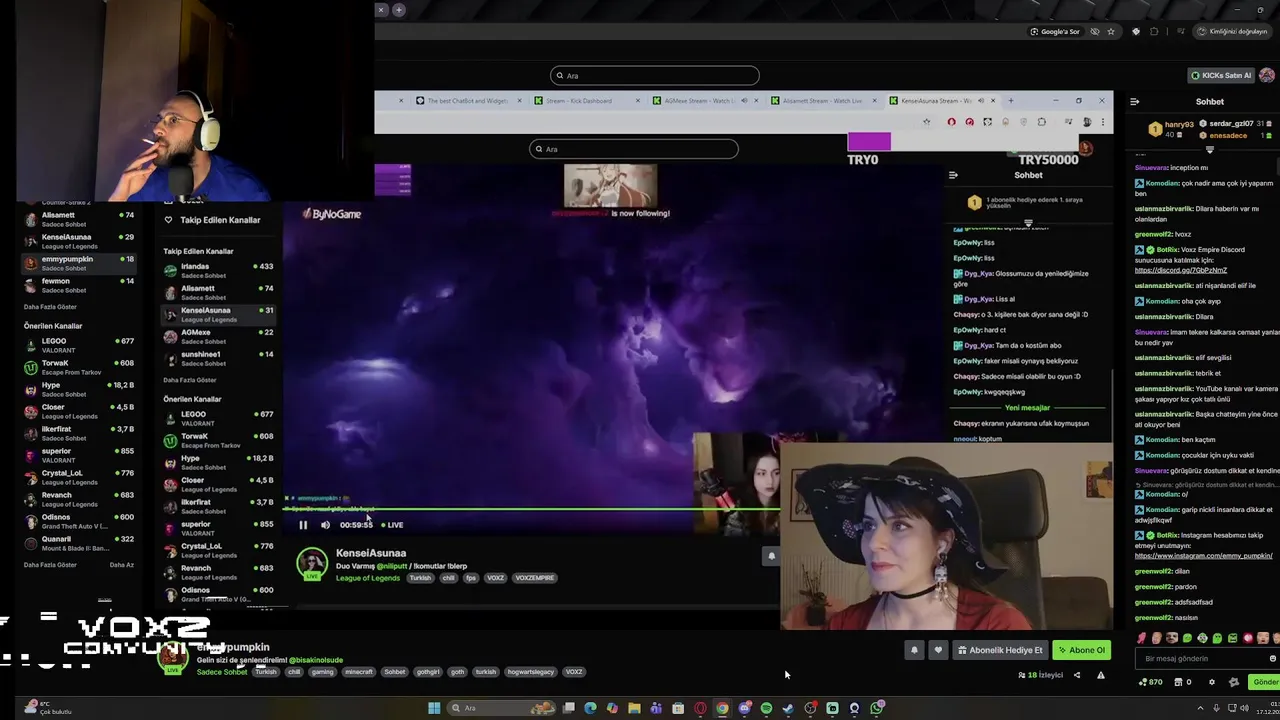Click the 870 channel points icon
This screenshot has width=1280, height=720.
pyautogui.click(x=1151, y=682)
